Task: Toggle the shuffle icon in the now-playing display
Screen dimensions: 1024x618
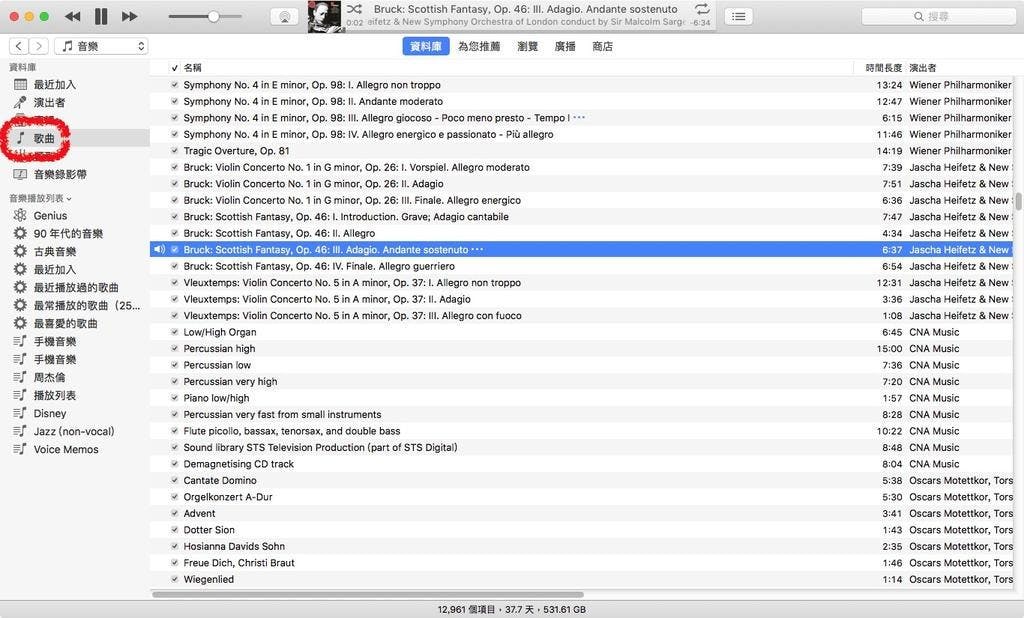Action: 354,9
